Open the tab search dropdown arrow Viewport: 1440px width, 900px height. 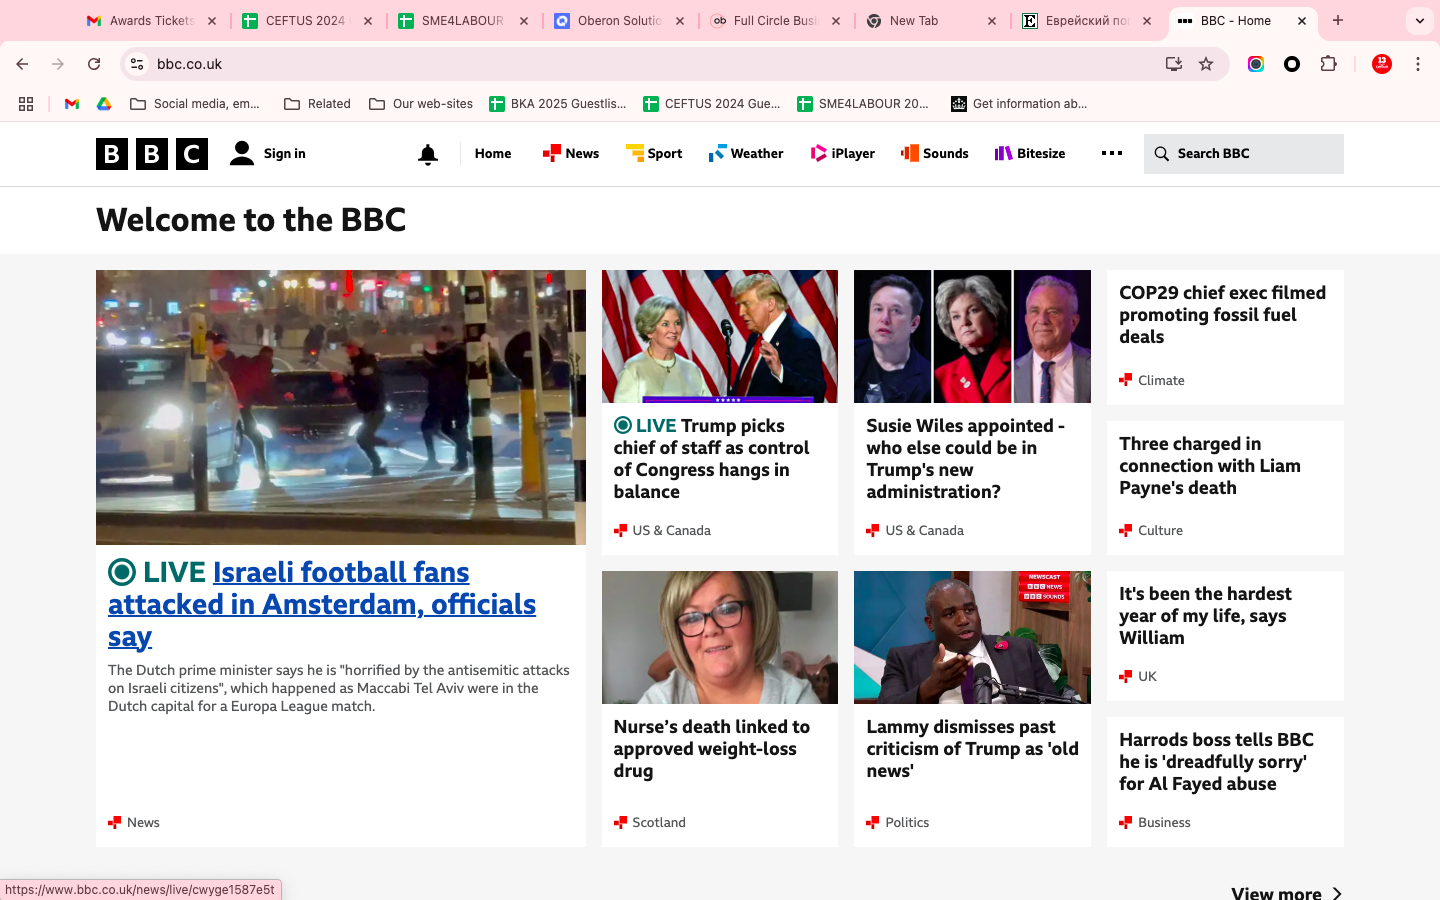pyautogui.click(x=1419, y=21)
